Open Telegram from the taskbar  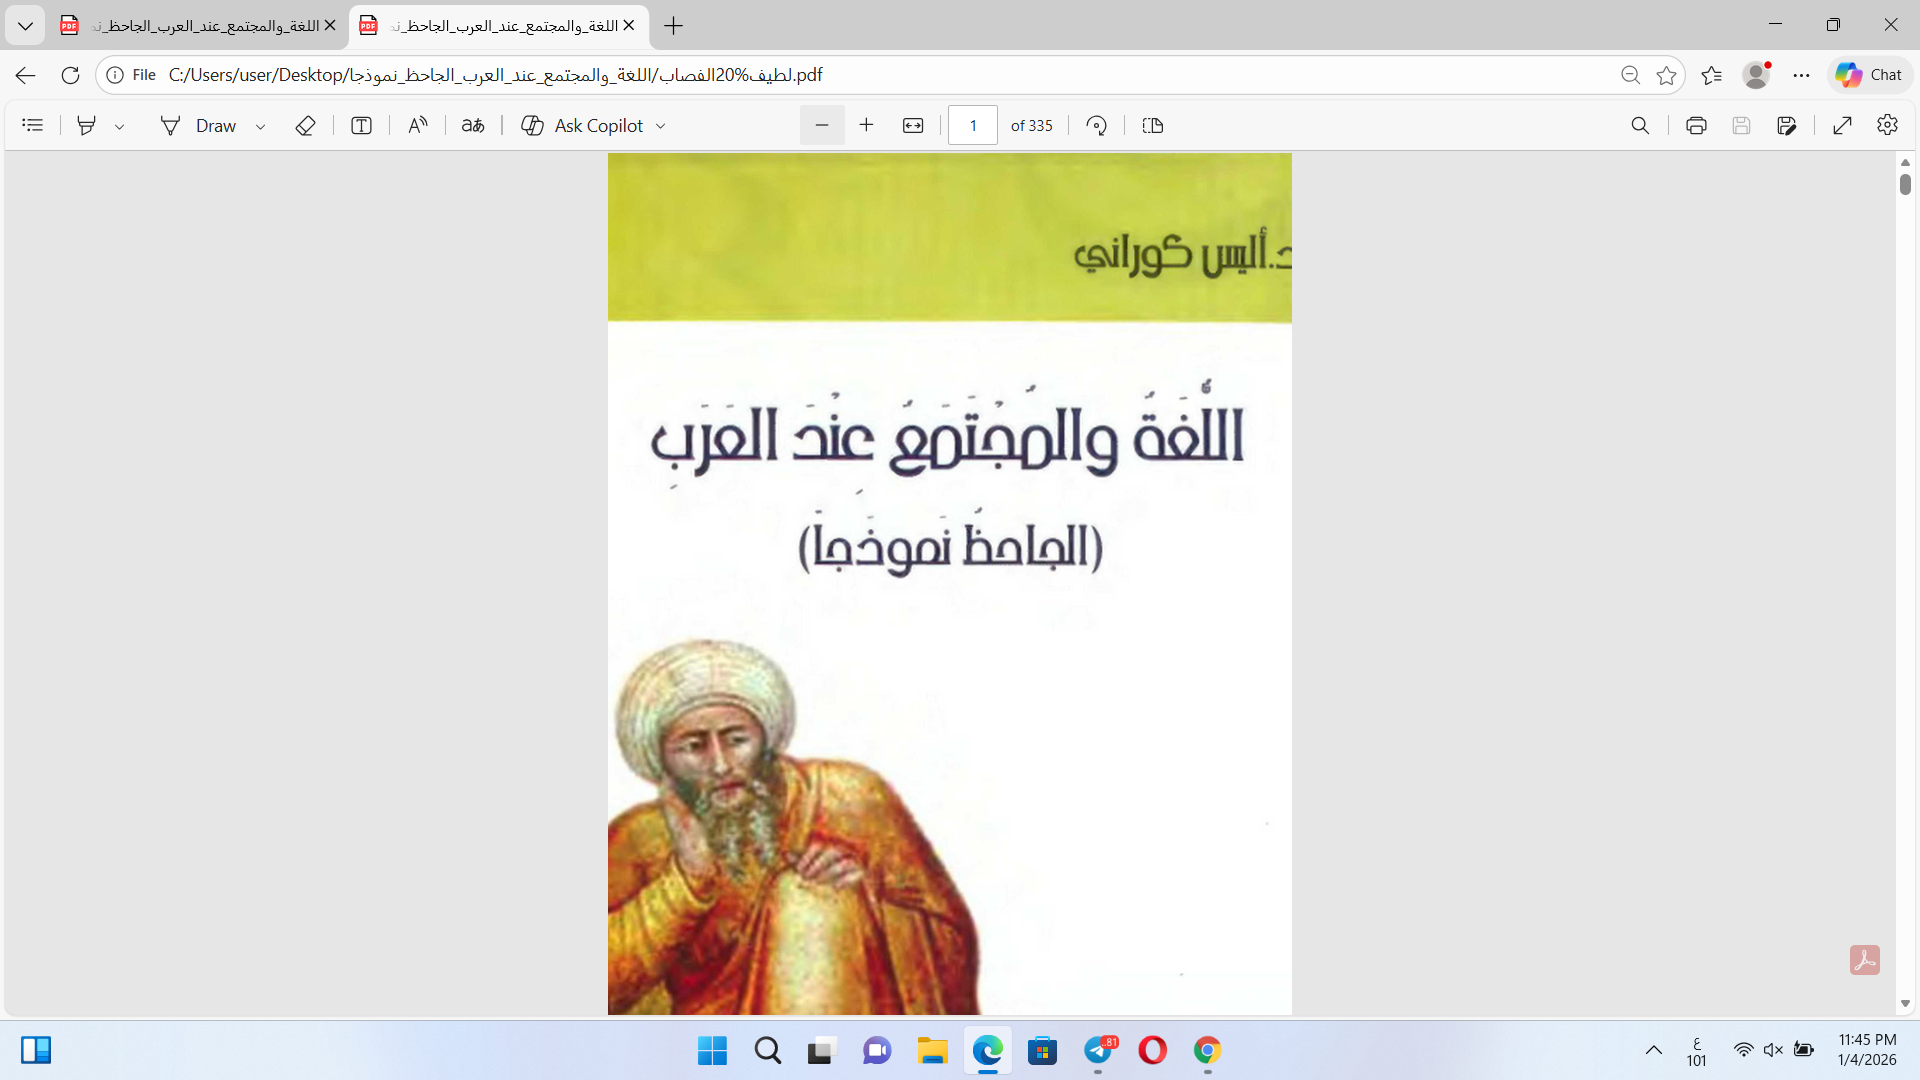click(x=1098, y=1051)
